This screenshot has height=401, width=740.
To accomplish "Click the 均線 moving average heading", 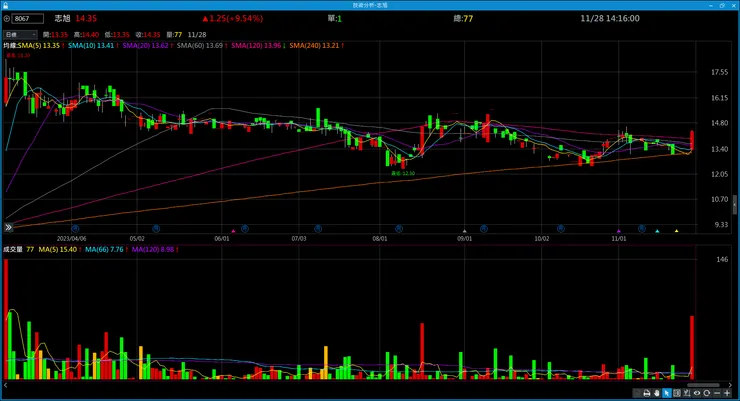I will pos(10,46).
